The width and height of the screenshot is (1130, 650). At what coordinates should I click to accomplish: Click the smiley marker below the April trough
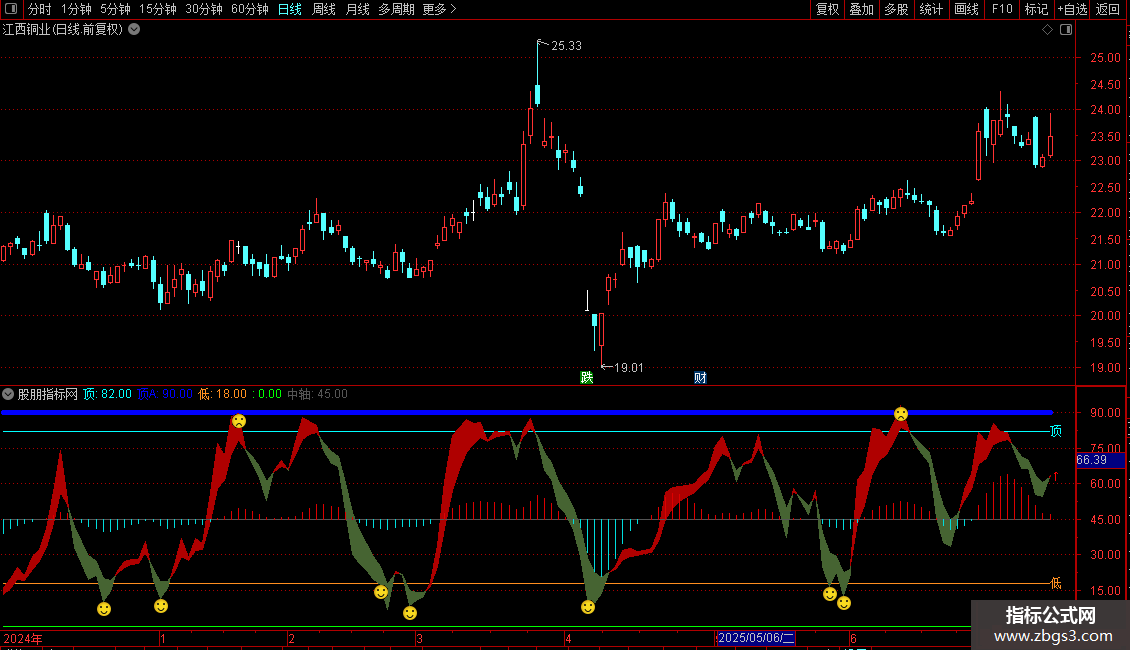[x=588, y=607]
